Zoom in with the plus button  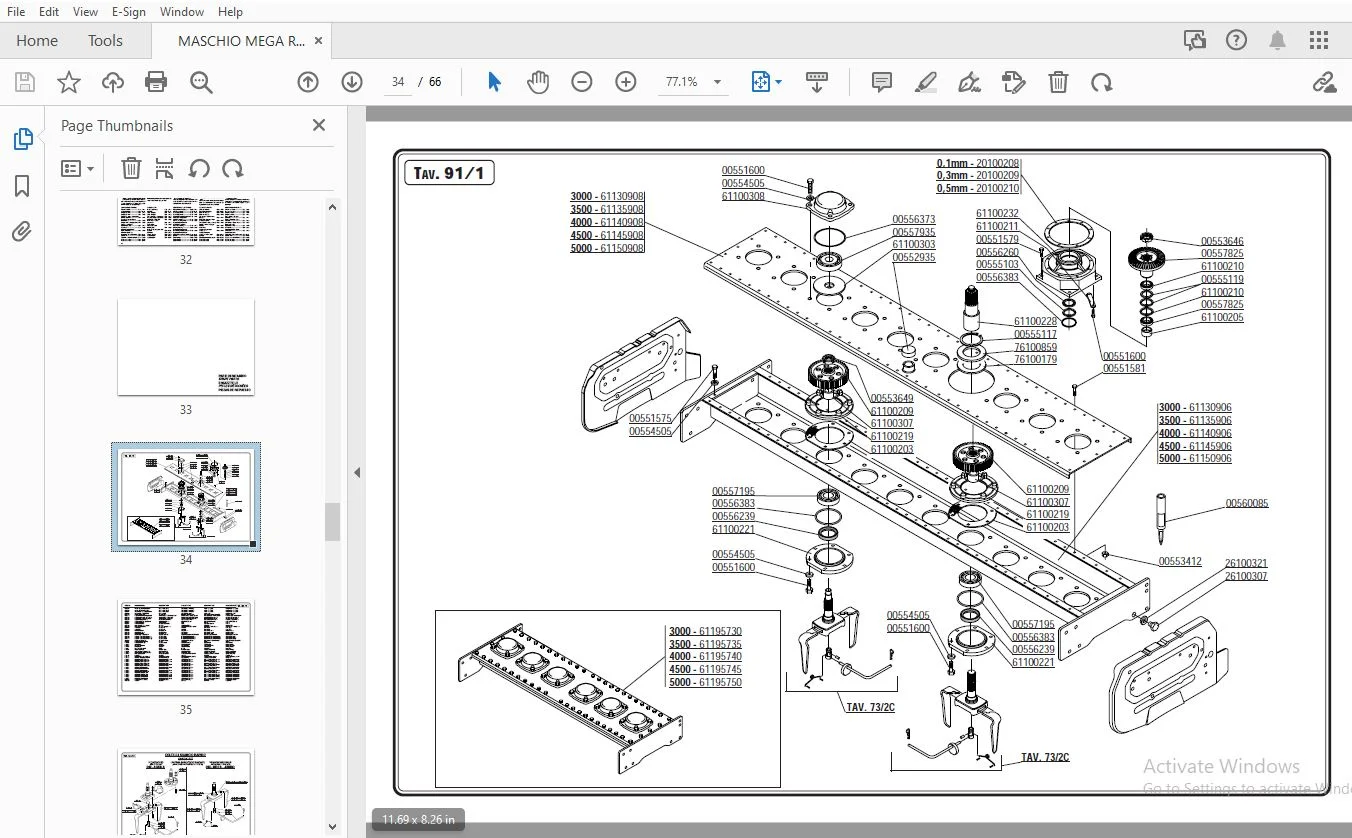pyautogui.click(x=626, y=82)
